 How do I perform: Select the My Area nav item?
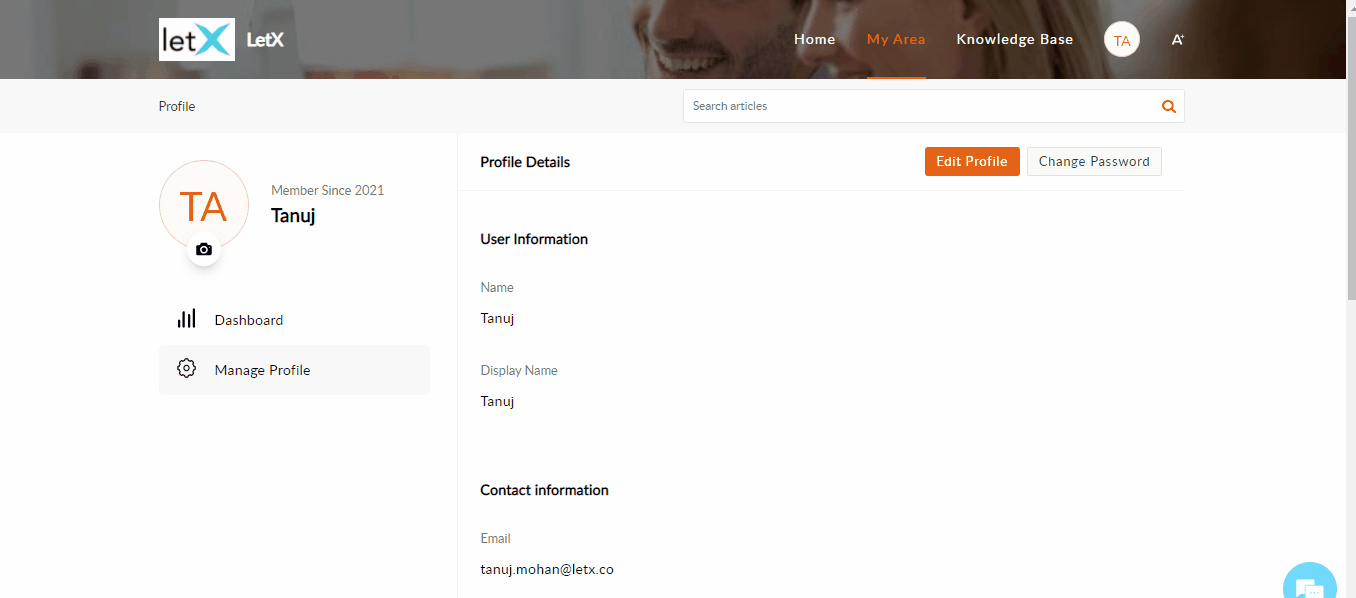coord(896,40)
